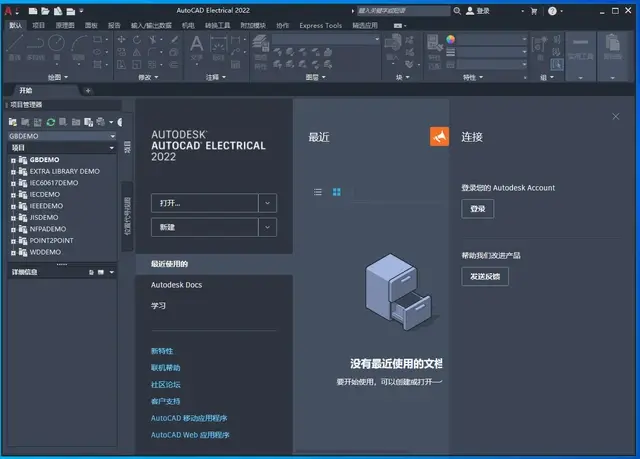Click the 登录 sign-in button under Autodesk Account

tap(478, 209)
